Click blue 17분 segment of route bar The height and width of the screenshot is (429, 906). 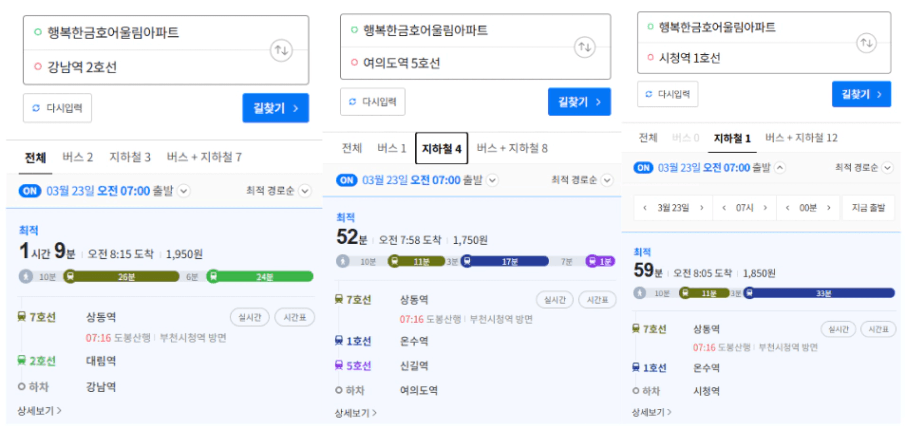[x=504, y=261]
